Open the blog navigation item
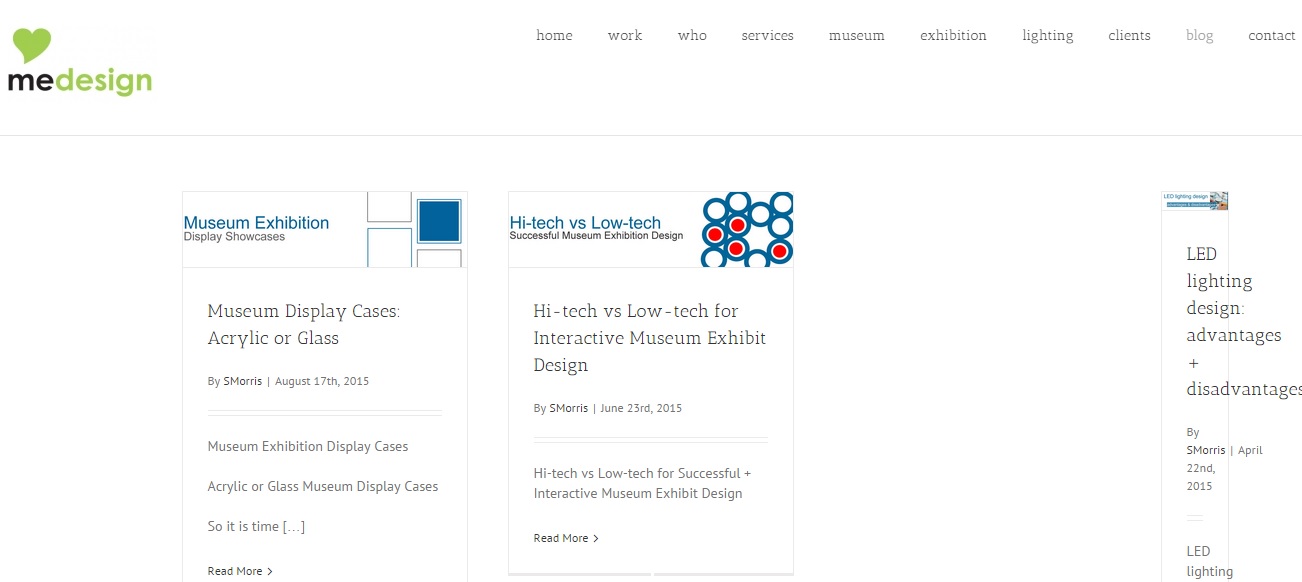Image resolution: width=1302 pixels, height=582 pixels. [1199, 35]
